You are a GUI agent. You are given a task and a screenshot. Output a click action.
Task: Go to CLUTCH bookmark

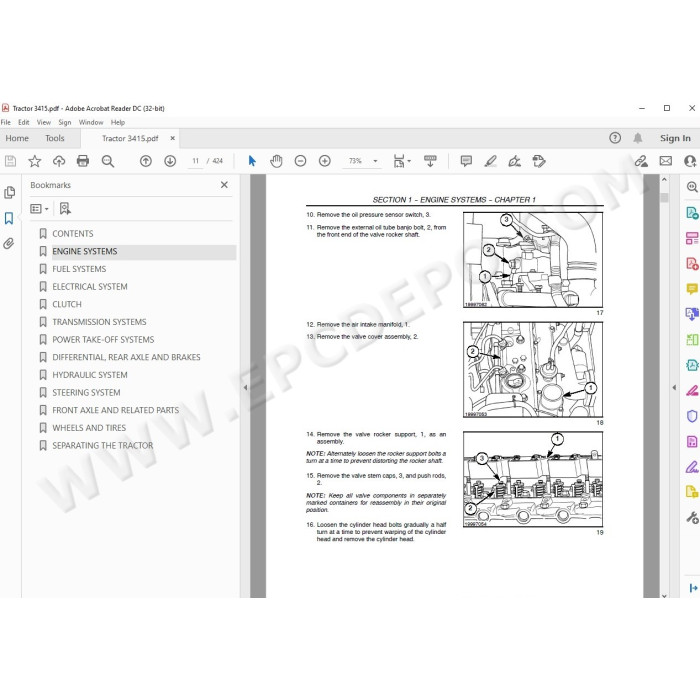(67, 304)
